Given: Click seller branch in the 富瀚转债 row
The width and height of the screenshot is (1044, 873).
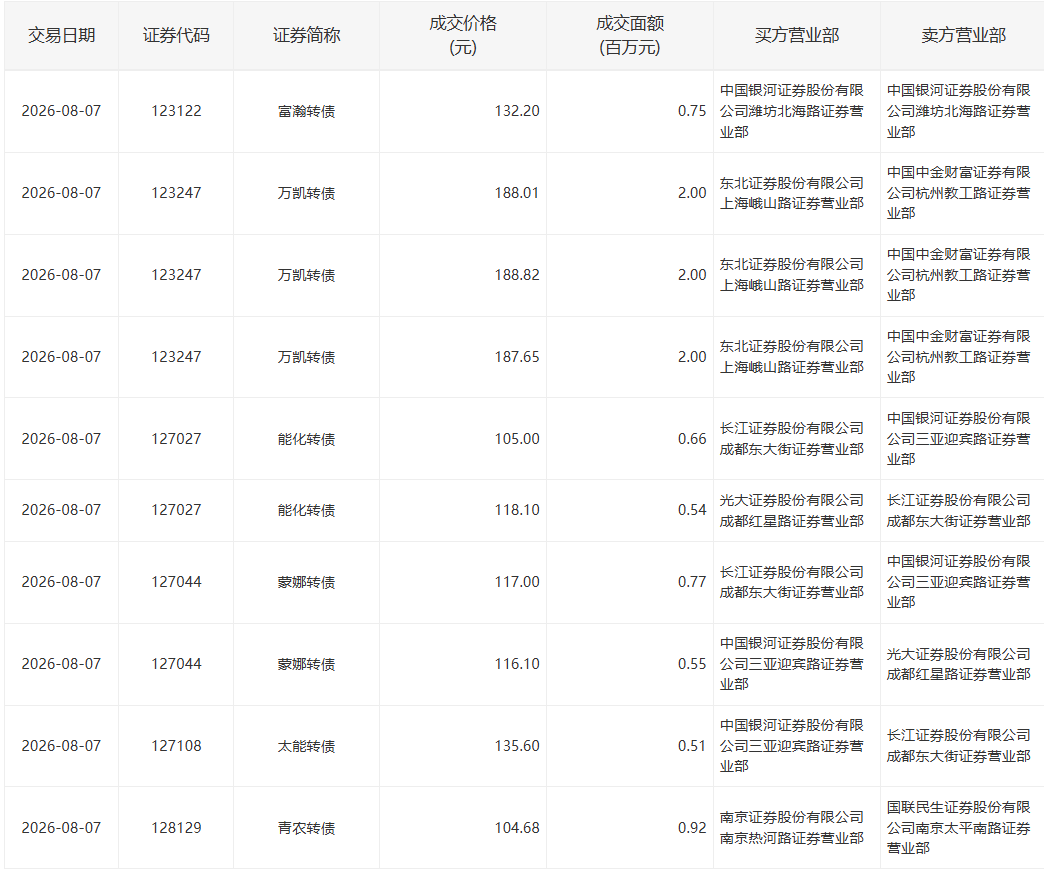Looking at the screenshot, I should 958,111.
